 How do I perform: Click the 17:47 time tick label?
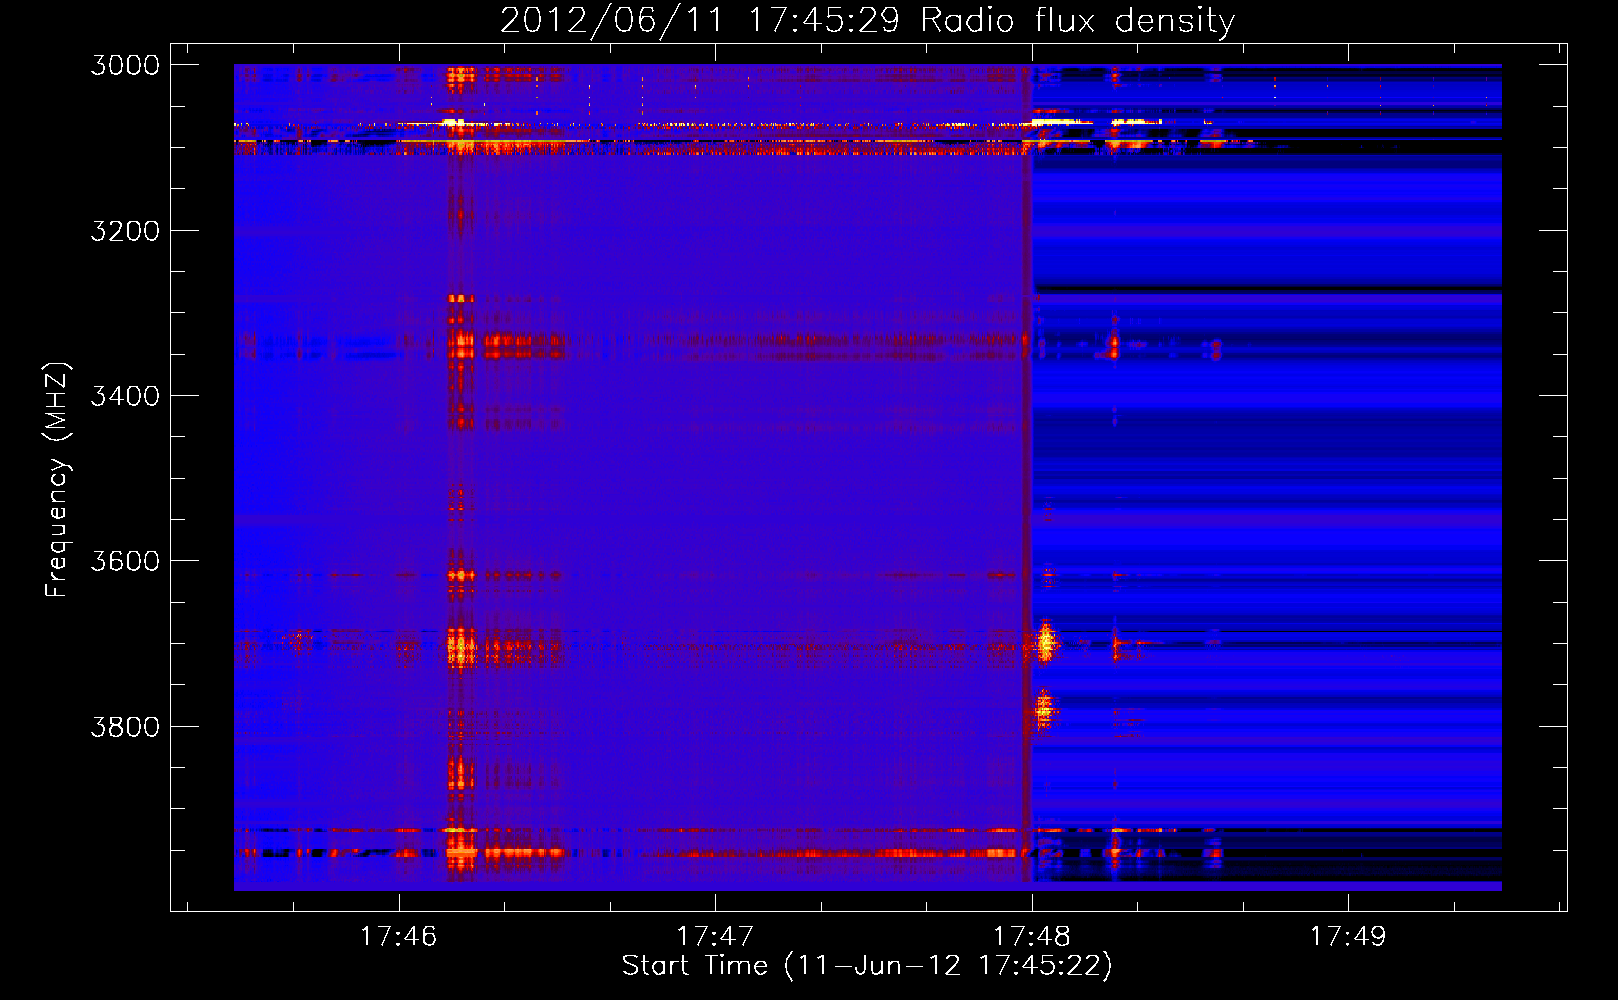coord(715,936)
